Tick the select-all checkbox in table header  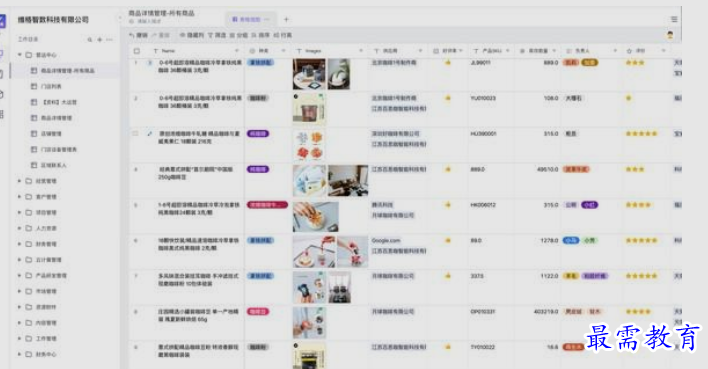[137, 51]
